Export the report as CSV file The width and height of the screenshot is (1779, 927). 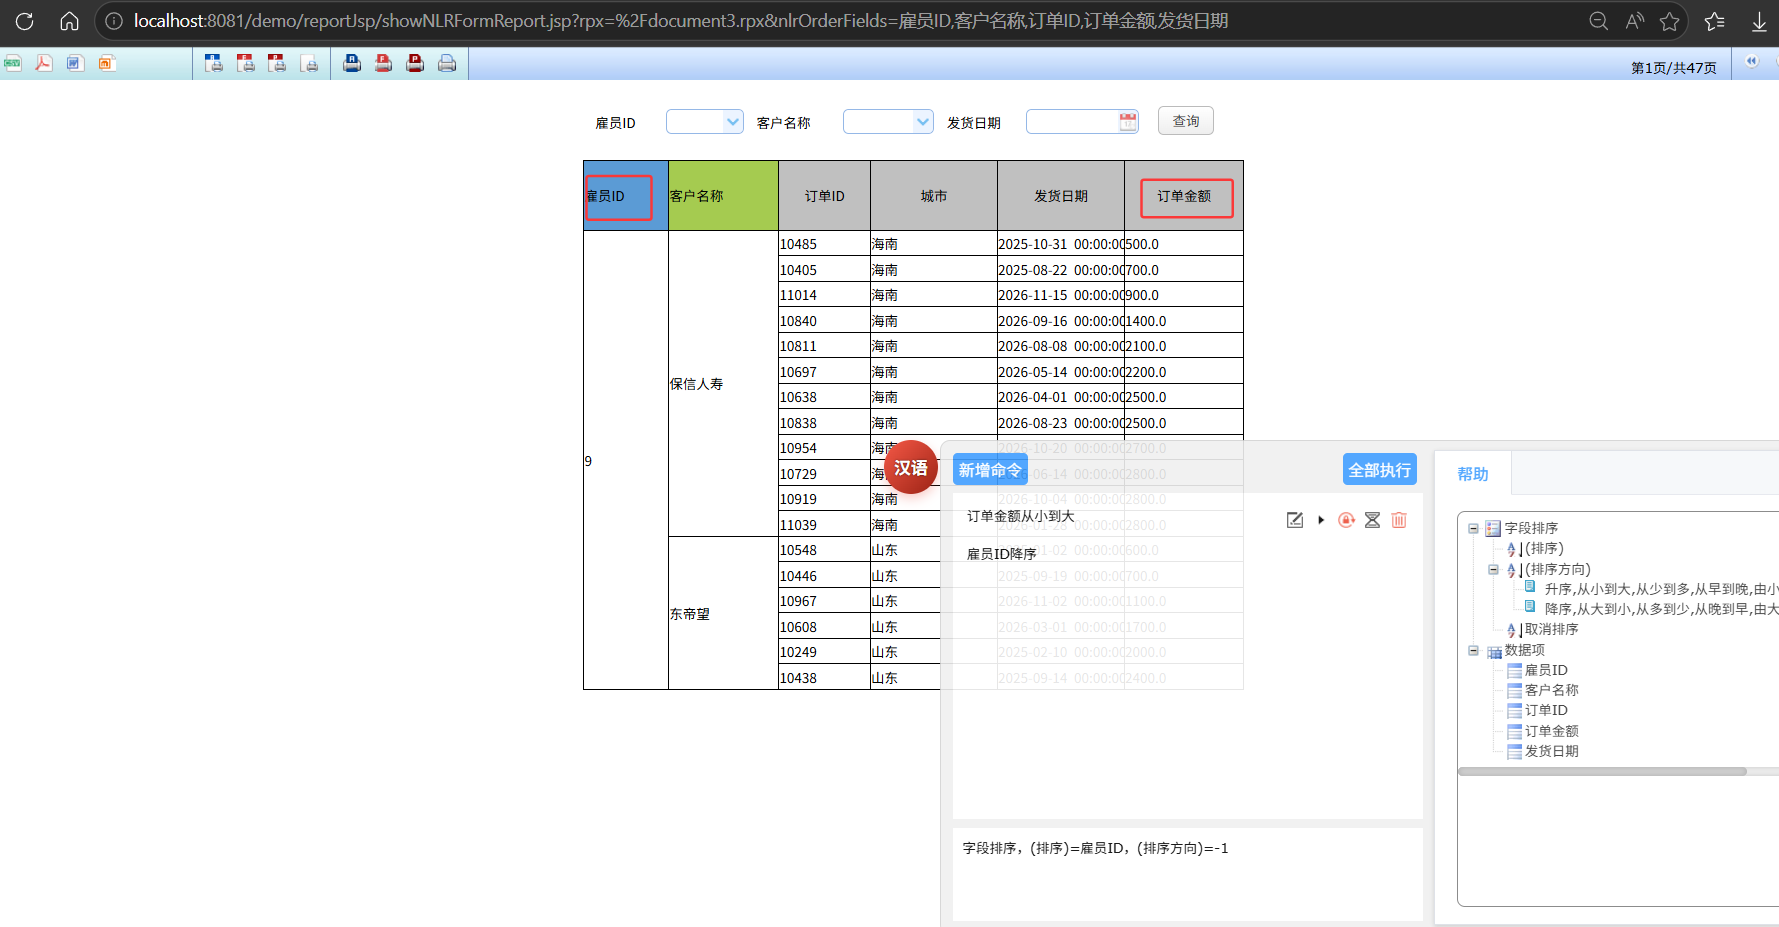coord(12,63)
